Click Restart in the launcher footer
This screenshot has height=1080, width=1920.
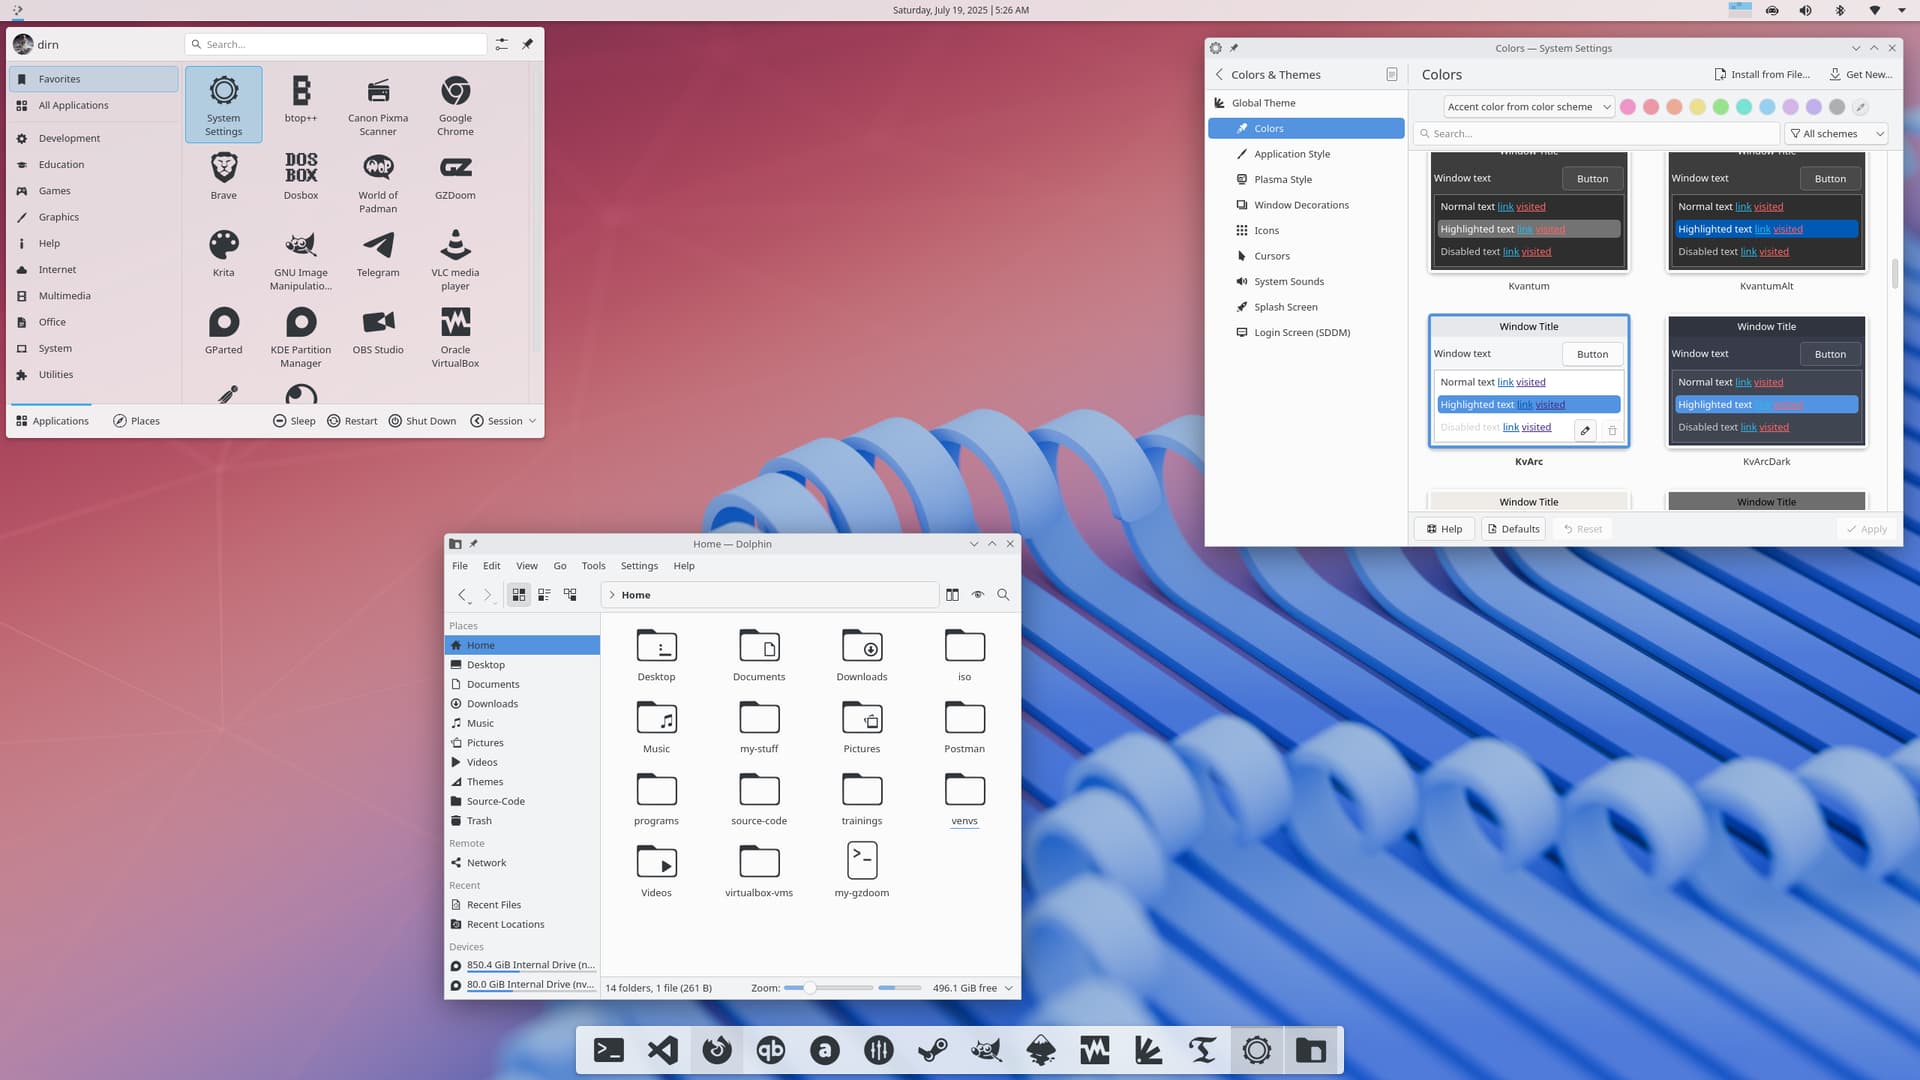coord(352,421)
